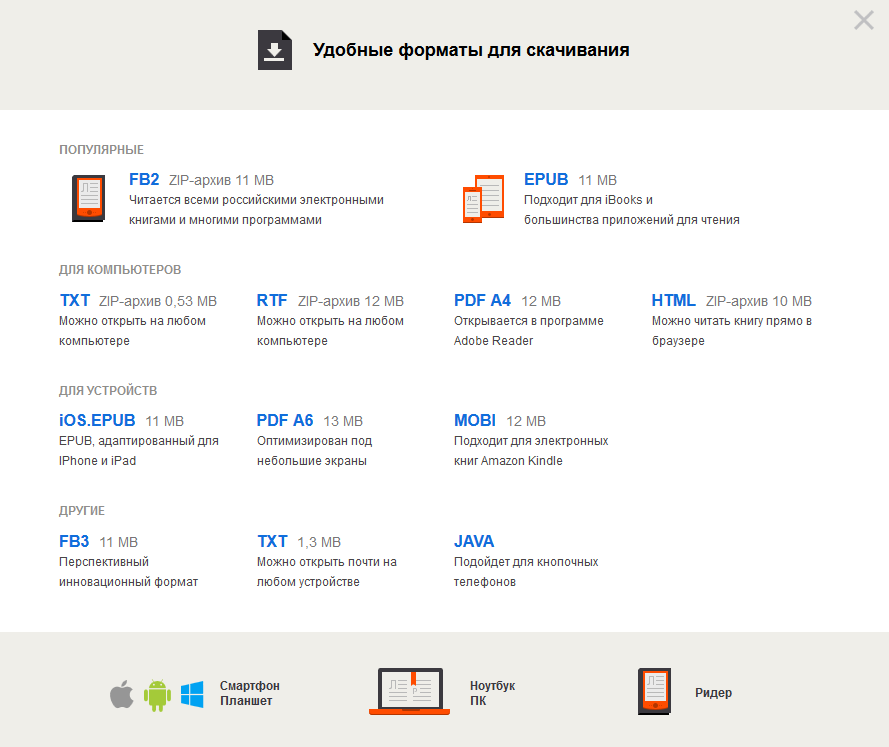Click the ДЛЯ УСТРОЙСТВ section heading
Screen dimensions: 889x747
(108, 391)
